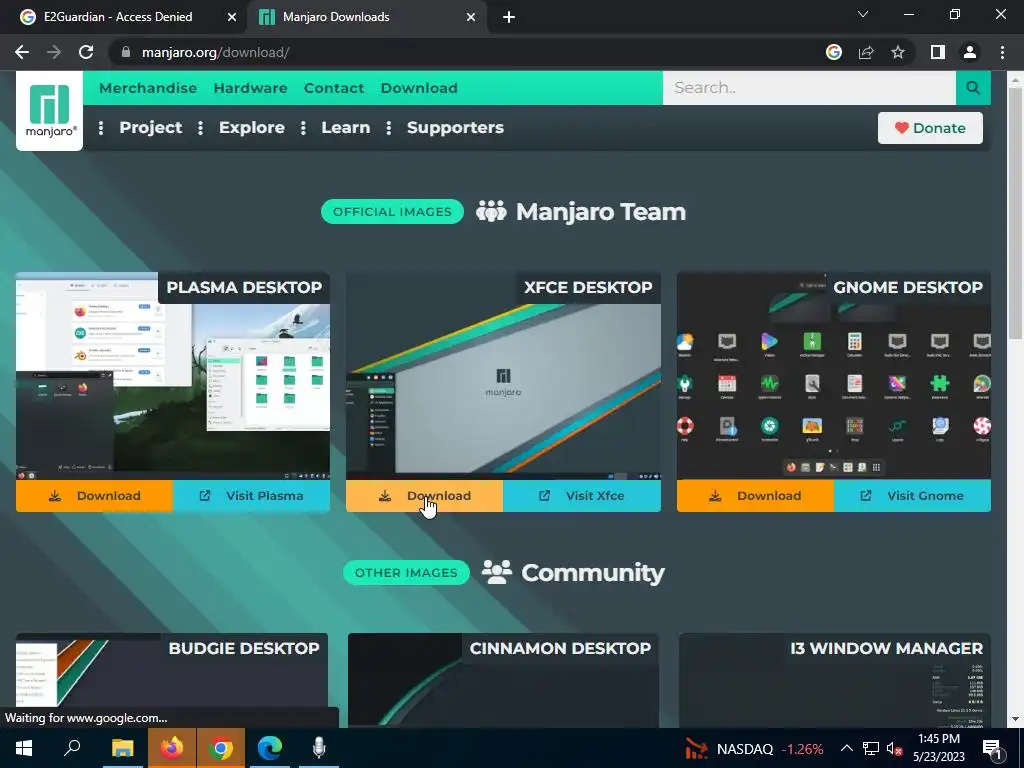Click the OTHER IMAGES badge
1024x768 pixels.
(x=406, y=573)
